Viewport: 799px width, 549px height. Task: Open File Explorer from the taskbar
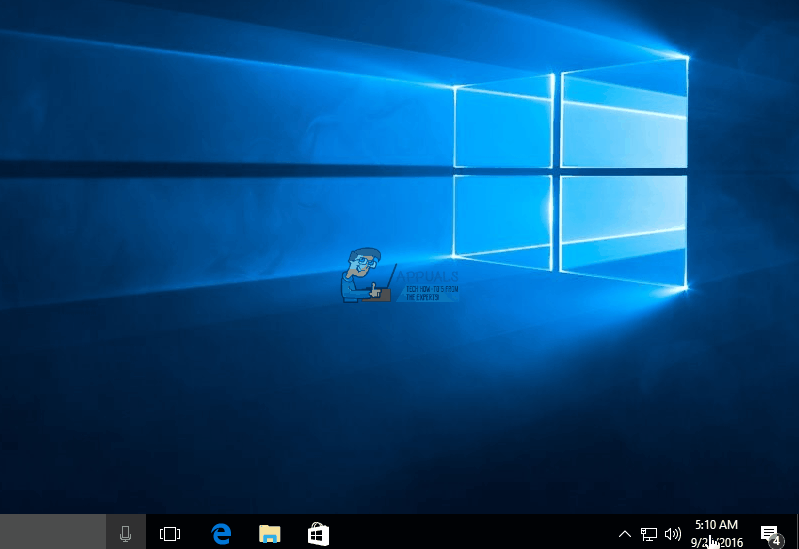pos(270,534)
